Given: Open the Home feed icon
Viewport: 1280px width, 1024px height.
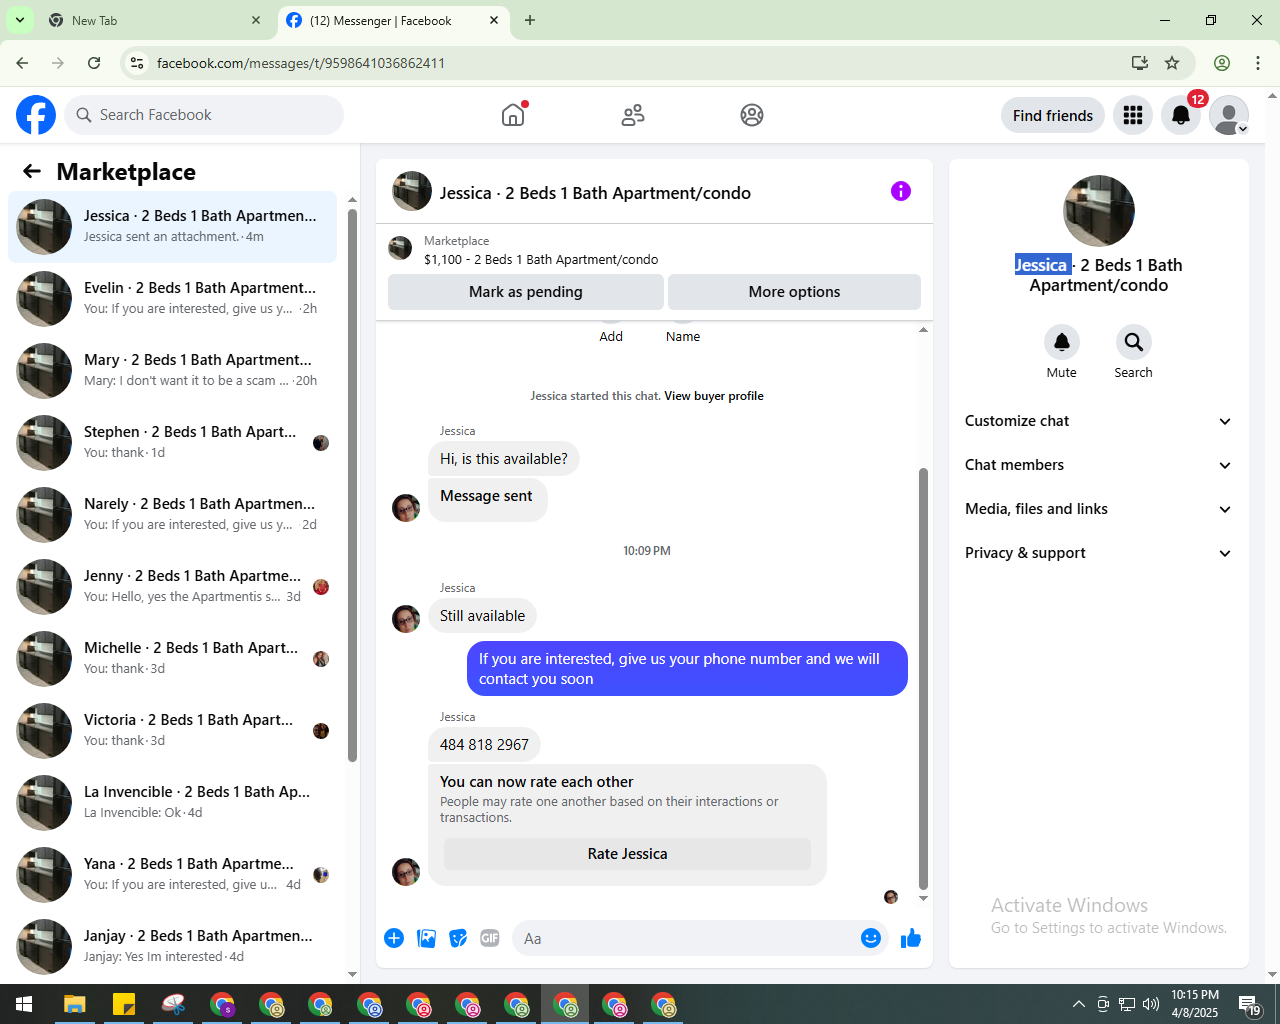Looking at the screenshot, I should click(x=513, y=115).
